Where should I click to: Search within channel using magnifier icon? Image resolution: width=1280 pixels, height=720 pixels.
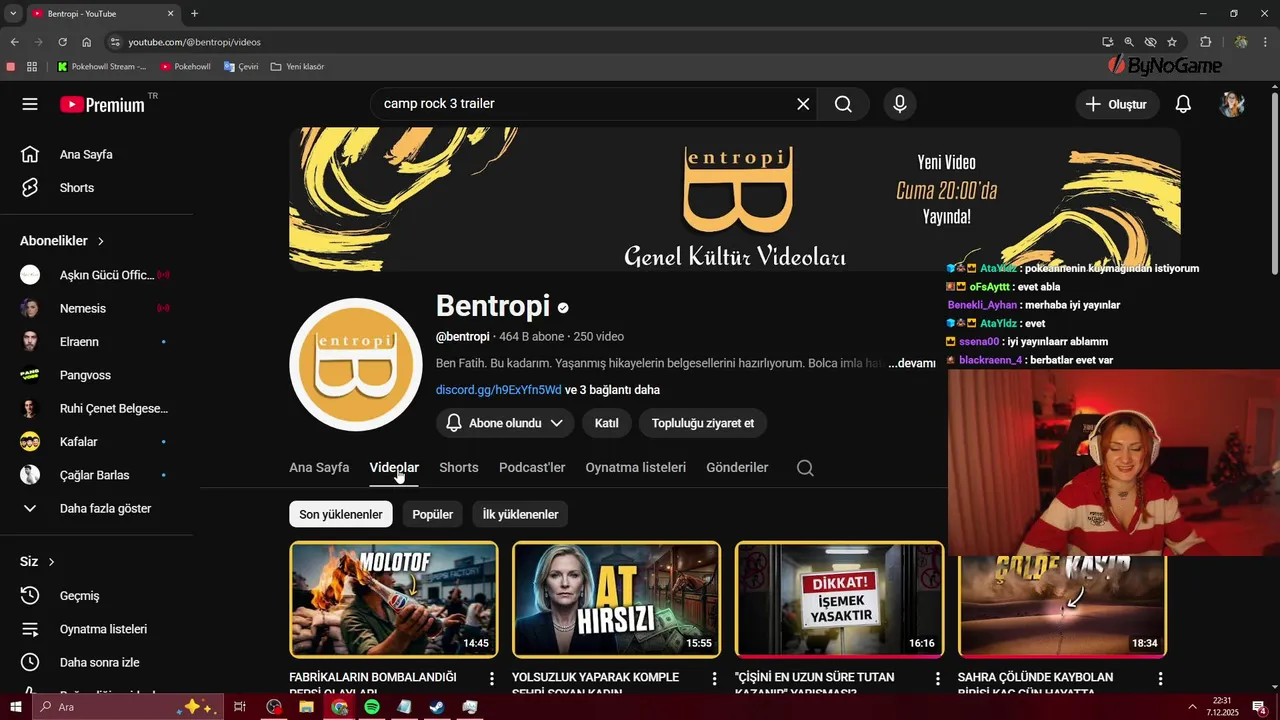click(x=805, y=468)
